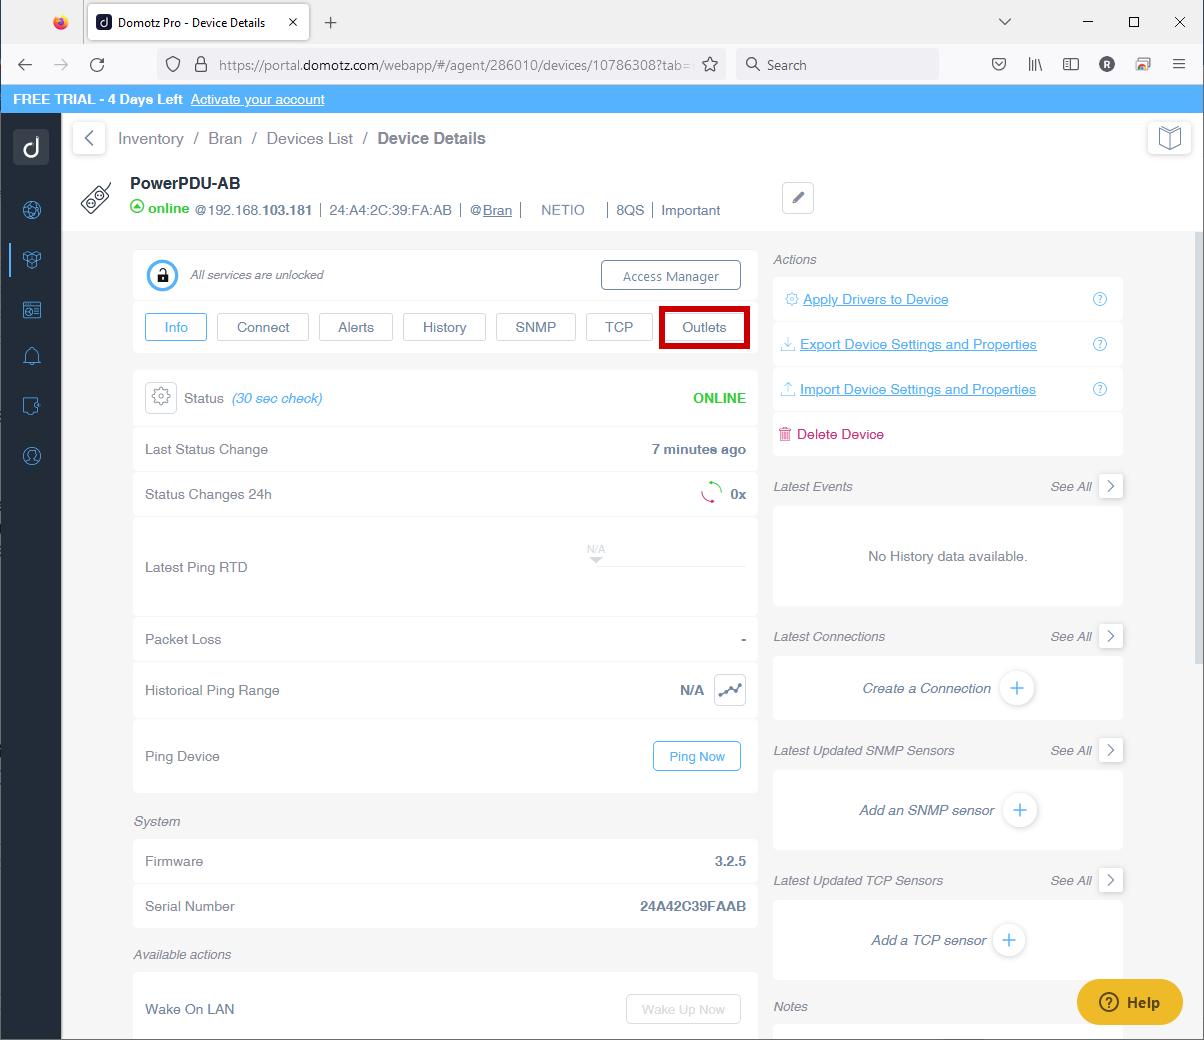Toggle the Firefox sidebar icon
The width and height of the screenshot is (1204, 1040).
1071,64
